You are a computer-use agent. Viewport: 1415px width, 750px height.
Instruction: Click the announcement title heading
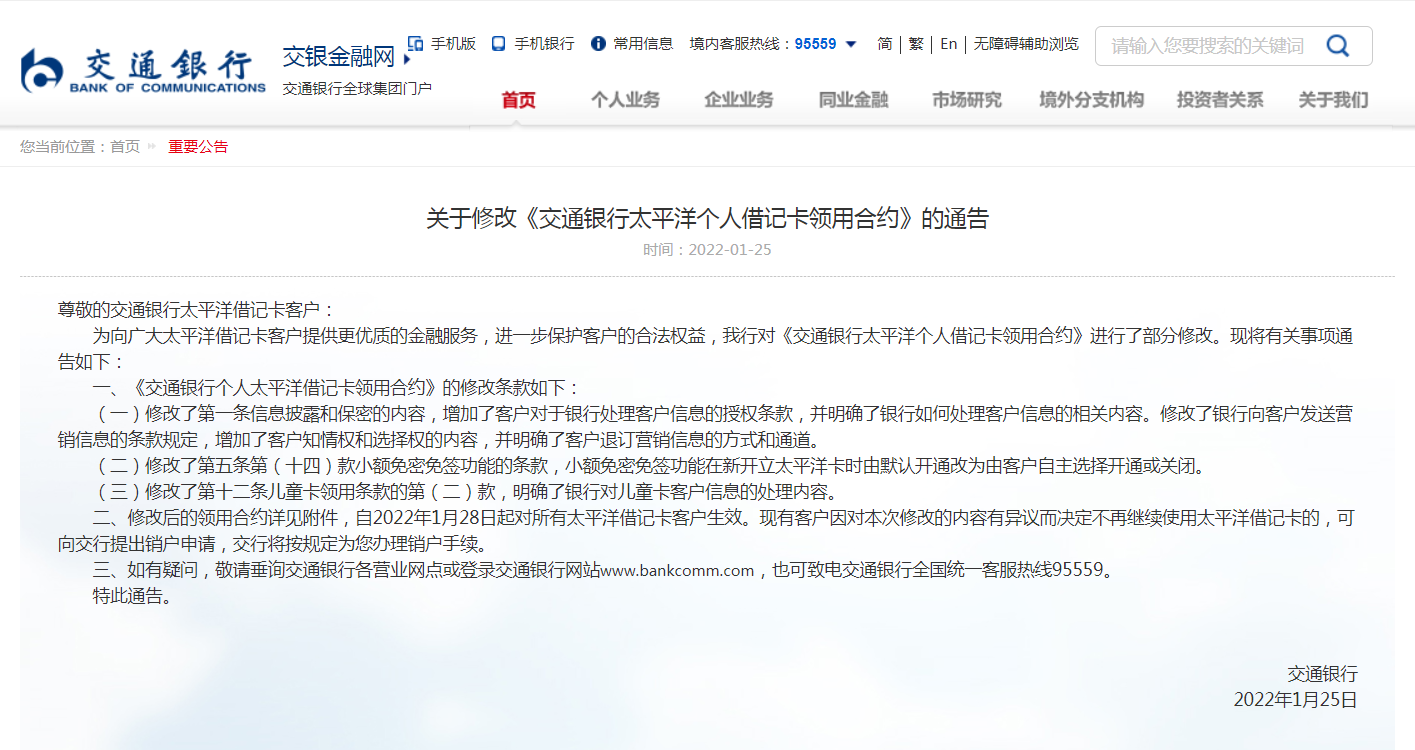pyautogui.click(x=707, y=219)
